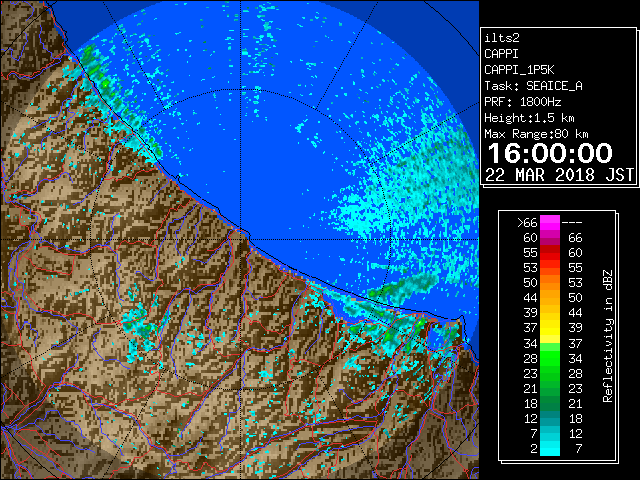Select the 'Height:1.5 km' info line
Image resolution: width=640 pixels, height=480 pixels.
click(x=529, y=118)
